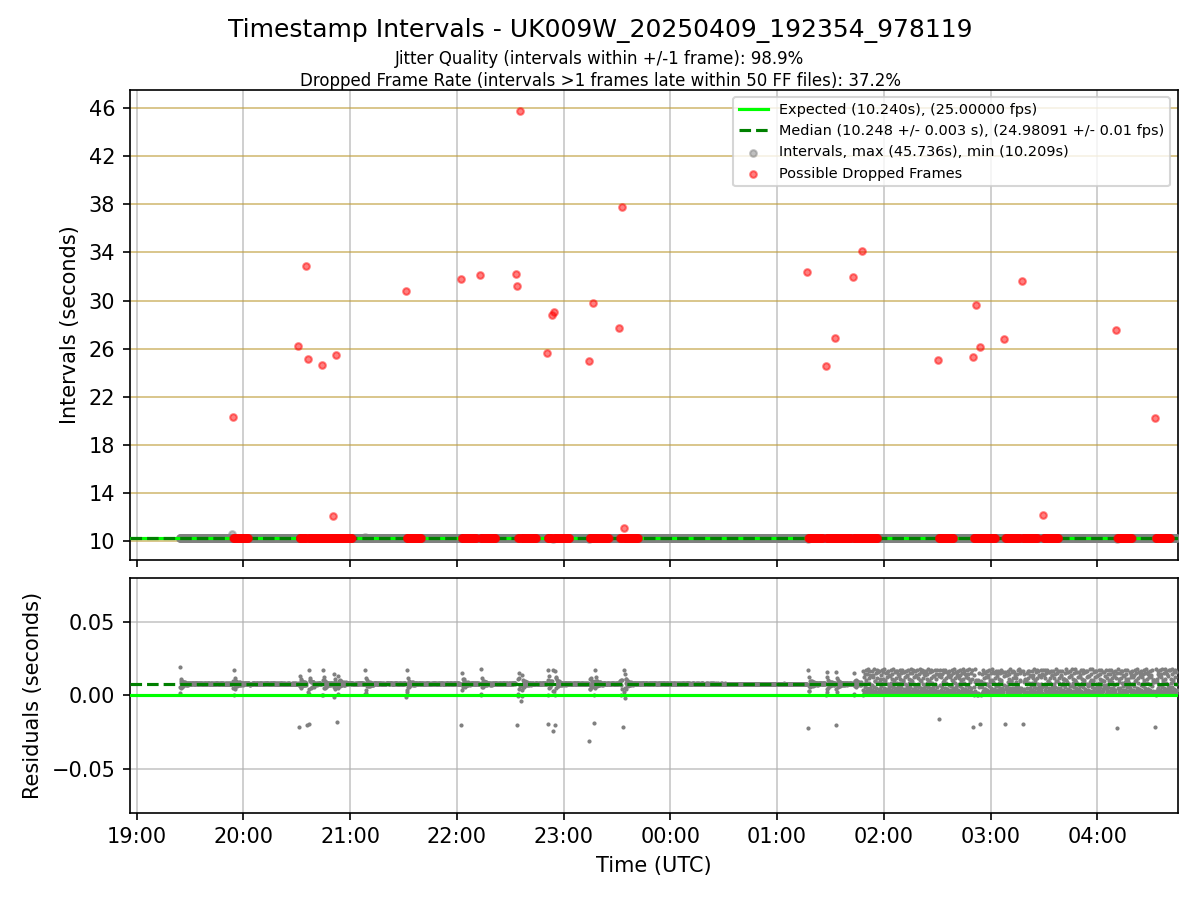Click the red point at 11 seconds near 23:30
This screenshot has width=1200, height=900.
click(x=624, y=528)
